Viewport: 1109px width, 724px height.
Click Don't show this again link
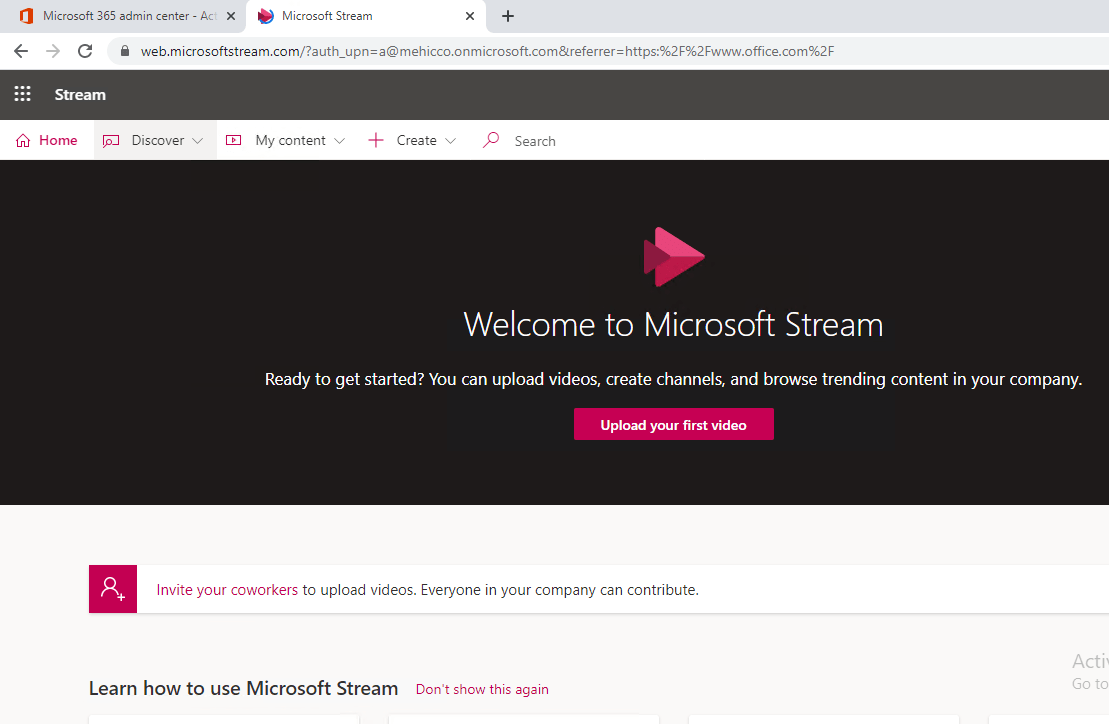point(482,689)
